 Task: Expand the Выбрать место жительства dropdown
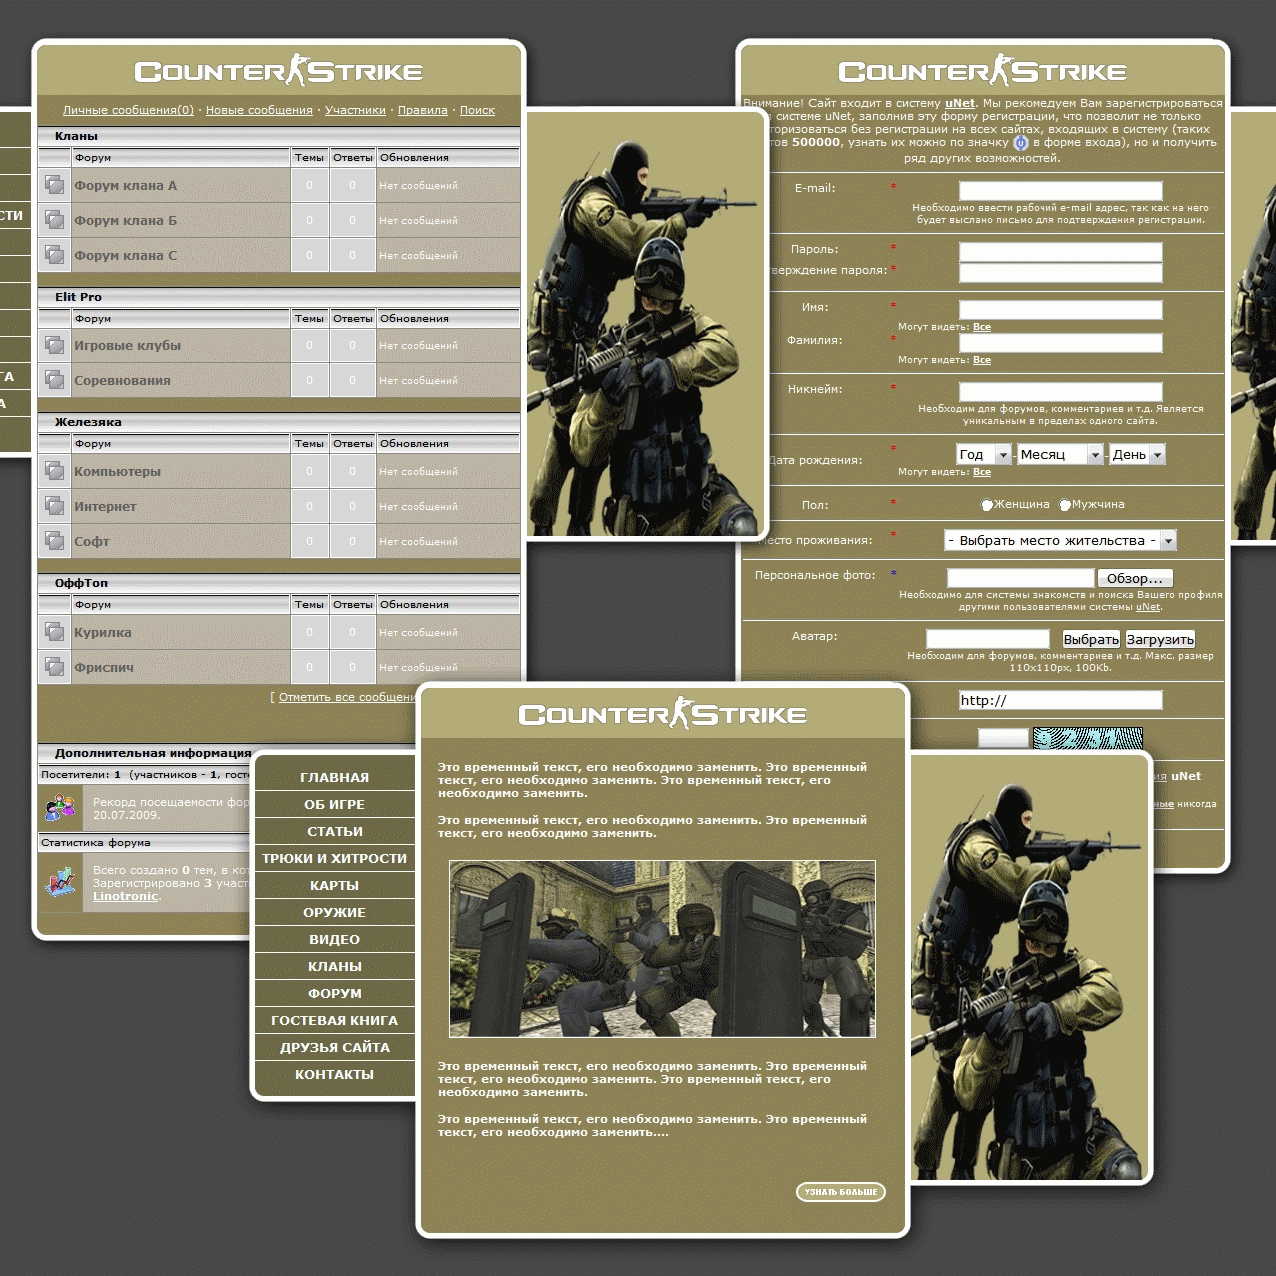1060,540
